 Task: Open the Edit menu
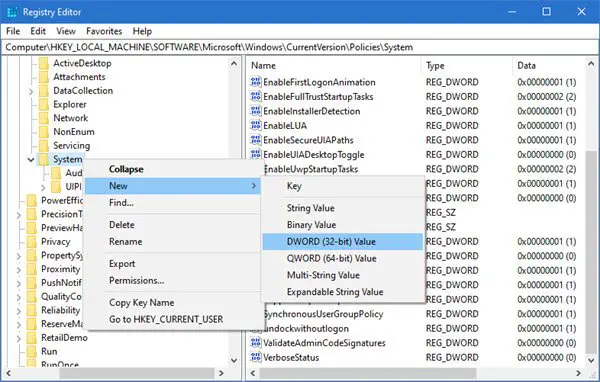point(38,31)
